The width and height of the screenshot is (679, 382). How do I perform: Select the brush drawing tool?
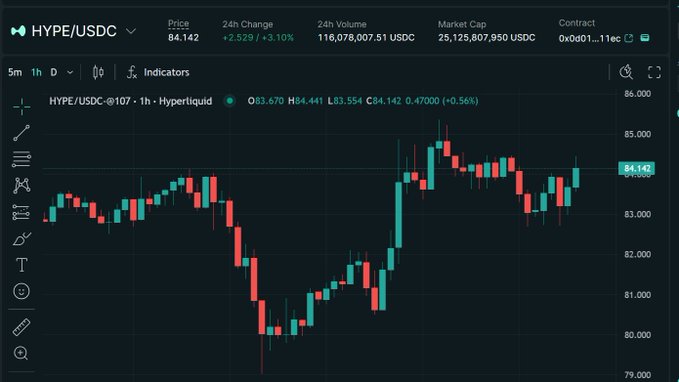21,239
